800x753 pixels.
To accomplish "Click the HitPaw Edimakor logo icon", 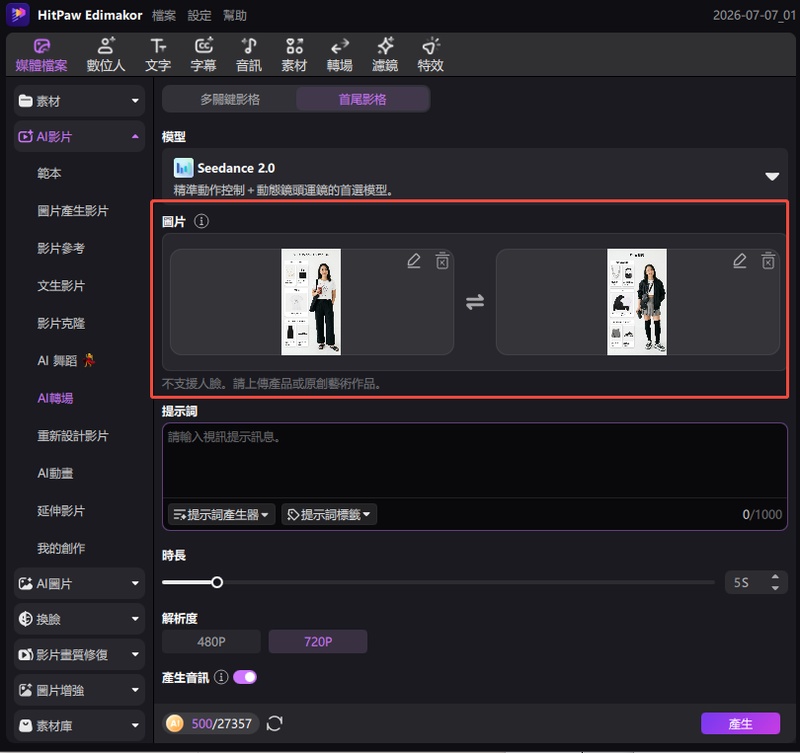I will [x=18, y=14].
